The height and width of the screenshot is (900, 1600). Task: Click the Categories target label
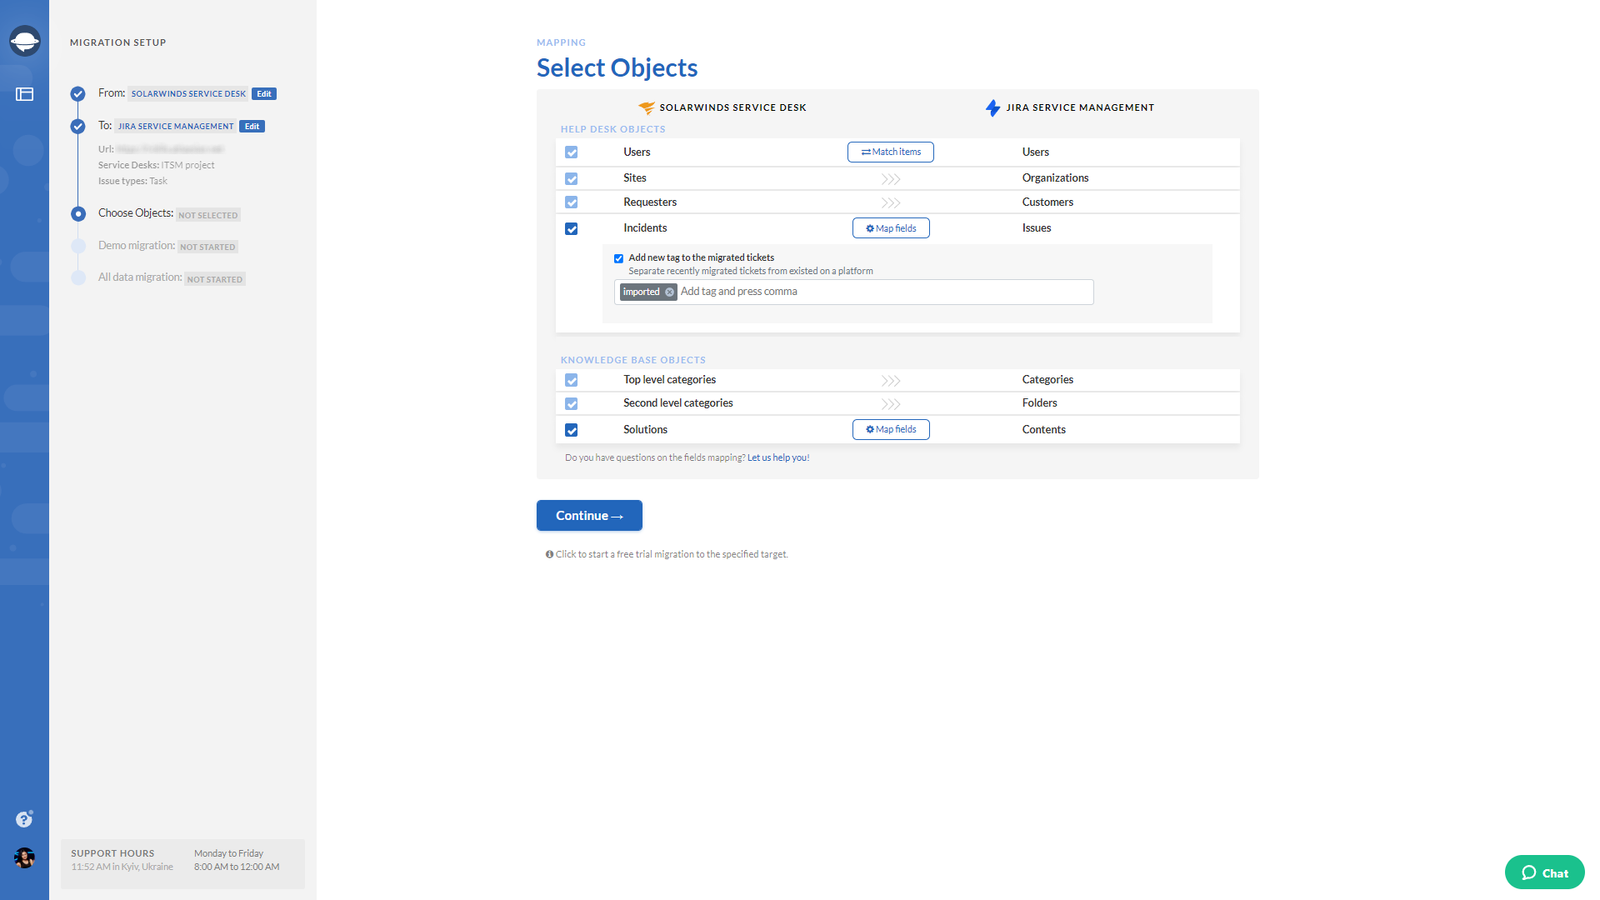pyautogui.click(x=1047, y=380)
